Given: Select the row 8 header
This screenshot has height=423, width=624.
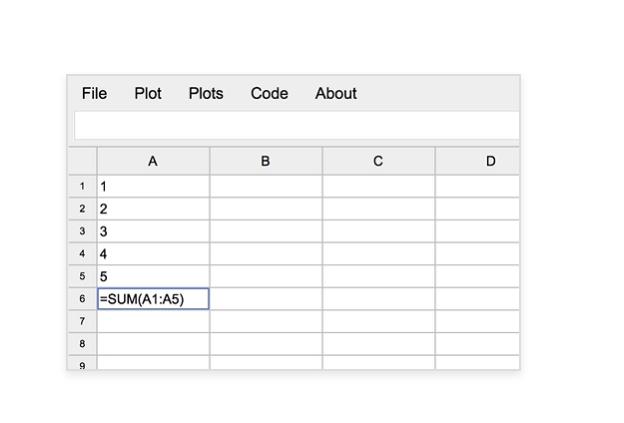Looking at the screenshot, I should [x=82, y=343].
